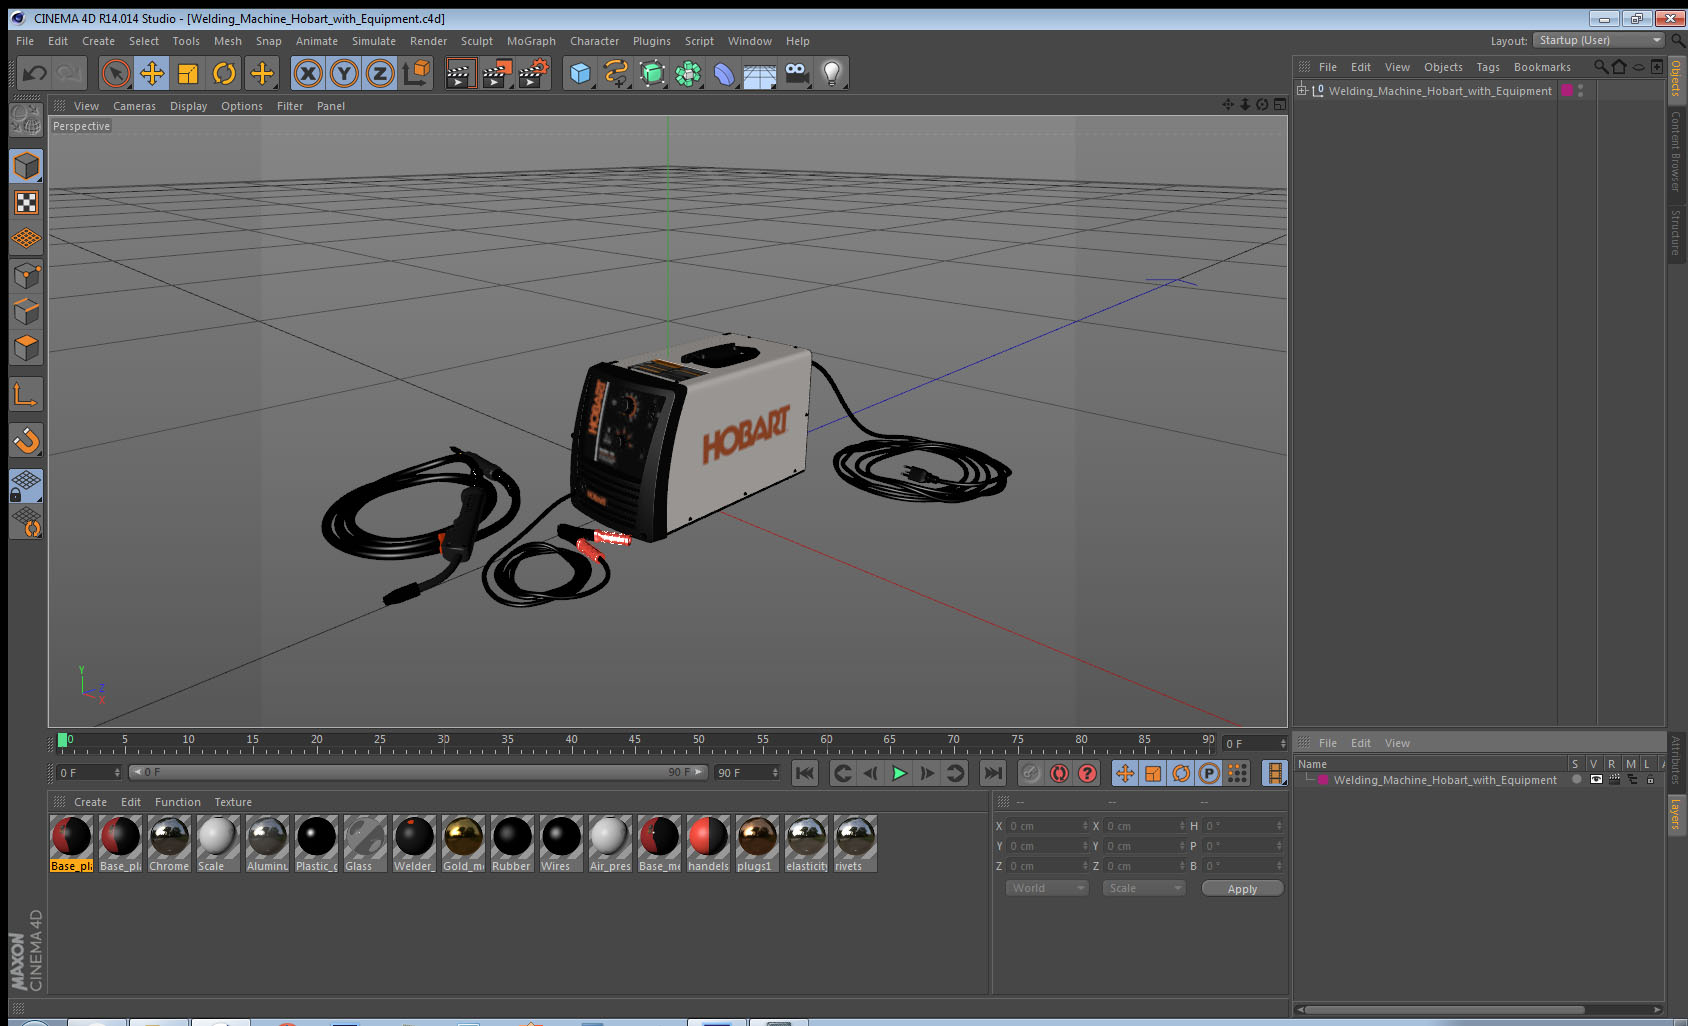1688x1026 pixels.
Task: Click X position input field
Action: click(x=1048, y=826)
